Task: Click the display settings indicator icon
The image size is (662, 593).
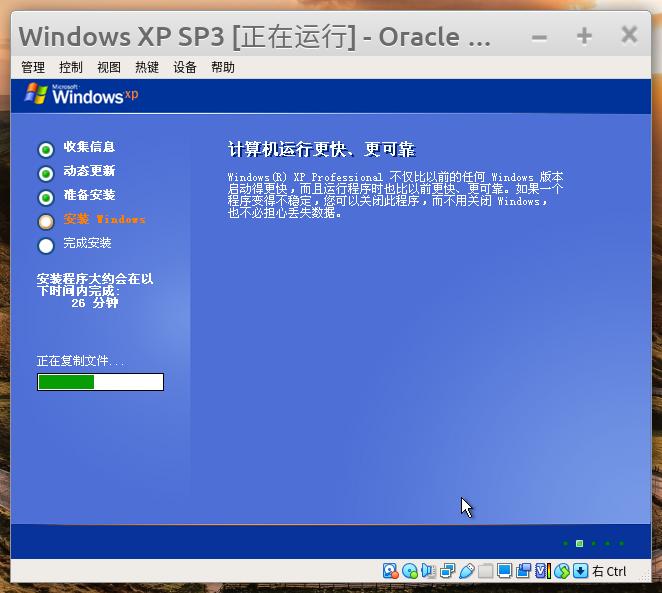Action: coord(504,571)
